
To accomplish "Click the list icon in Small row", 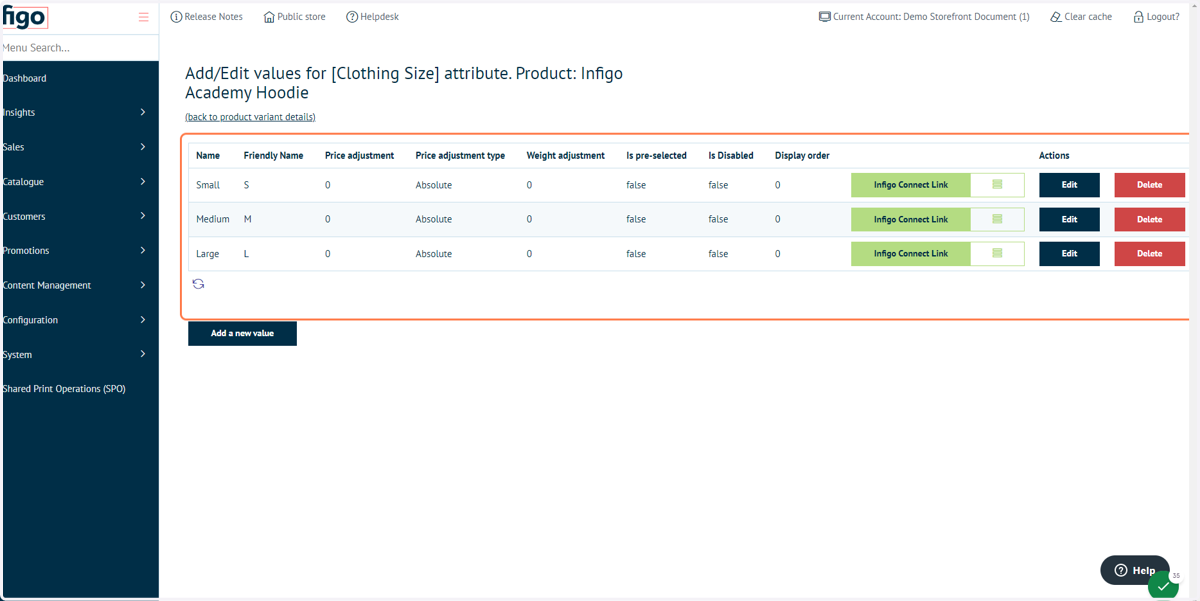I will tap(997, 185).
